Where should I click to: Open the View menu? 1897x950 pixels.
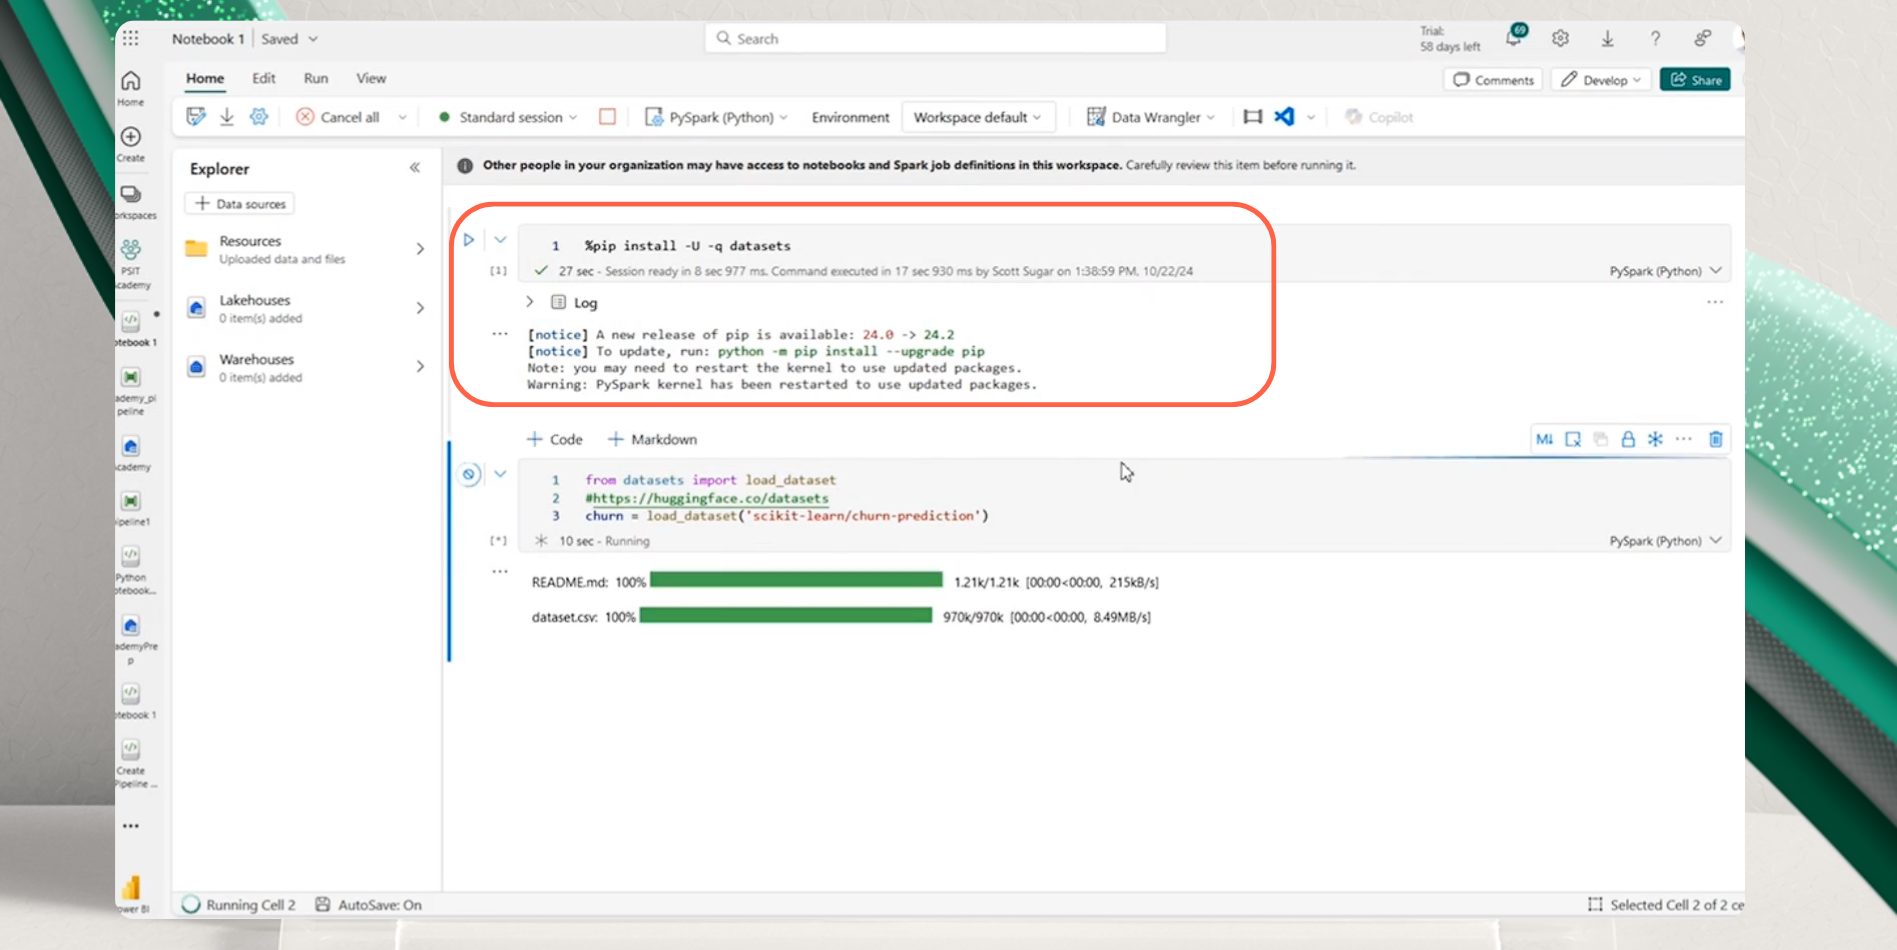tap(370, 78)
